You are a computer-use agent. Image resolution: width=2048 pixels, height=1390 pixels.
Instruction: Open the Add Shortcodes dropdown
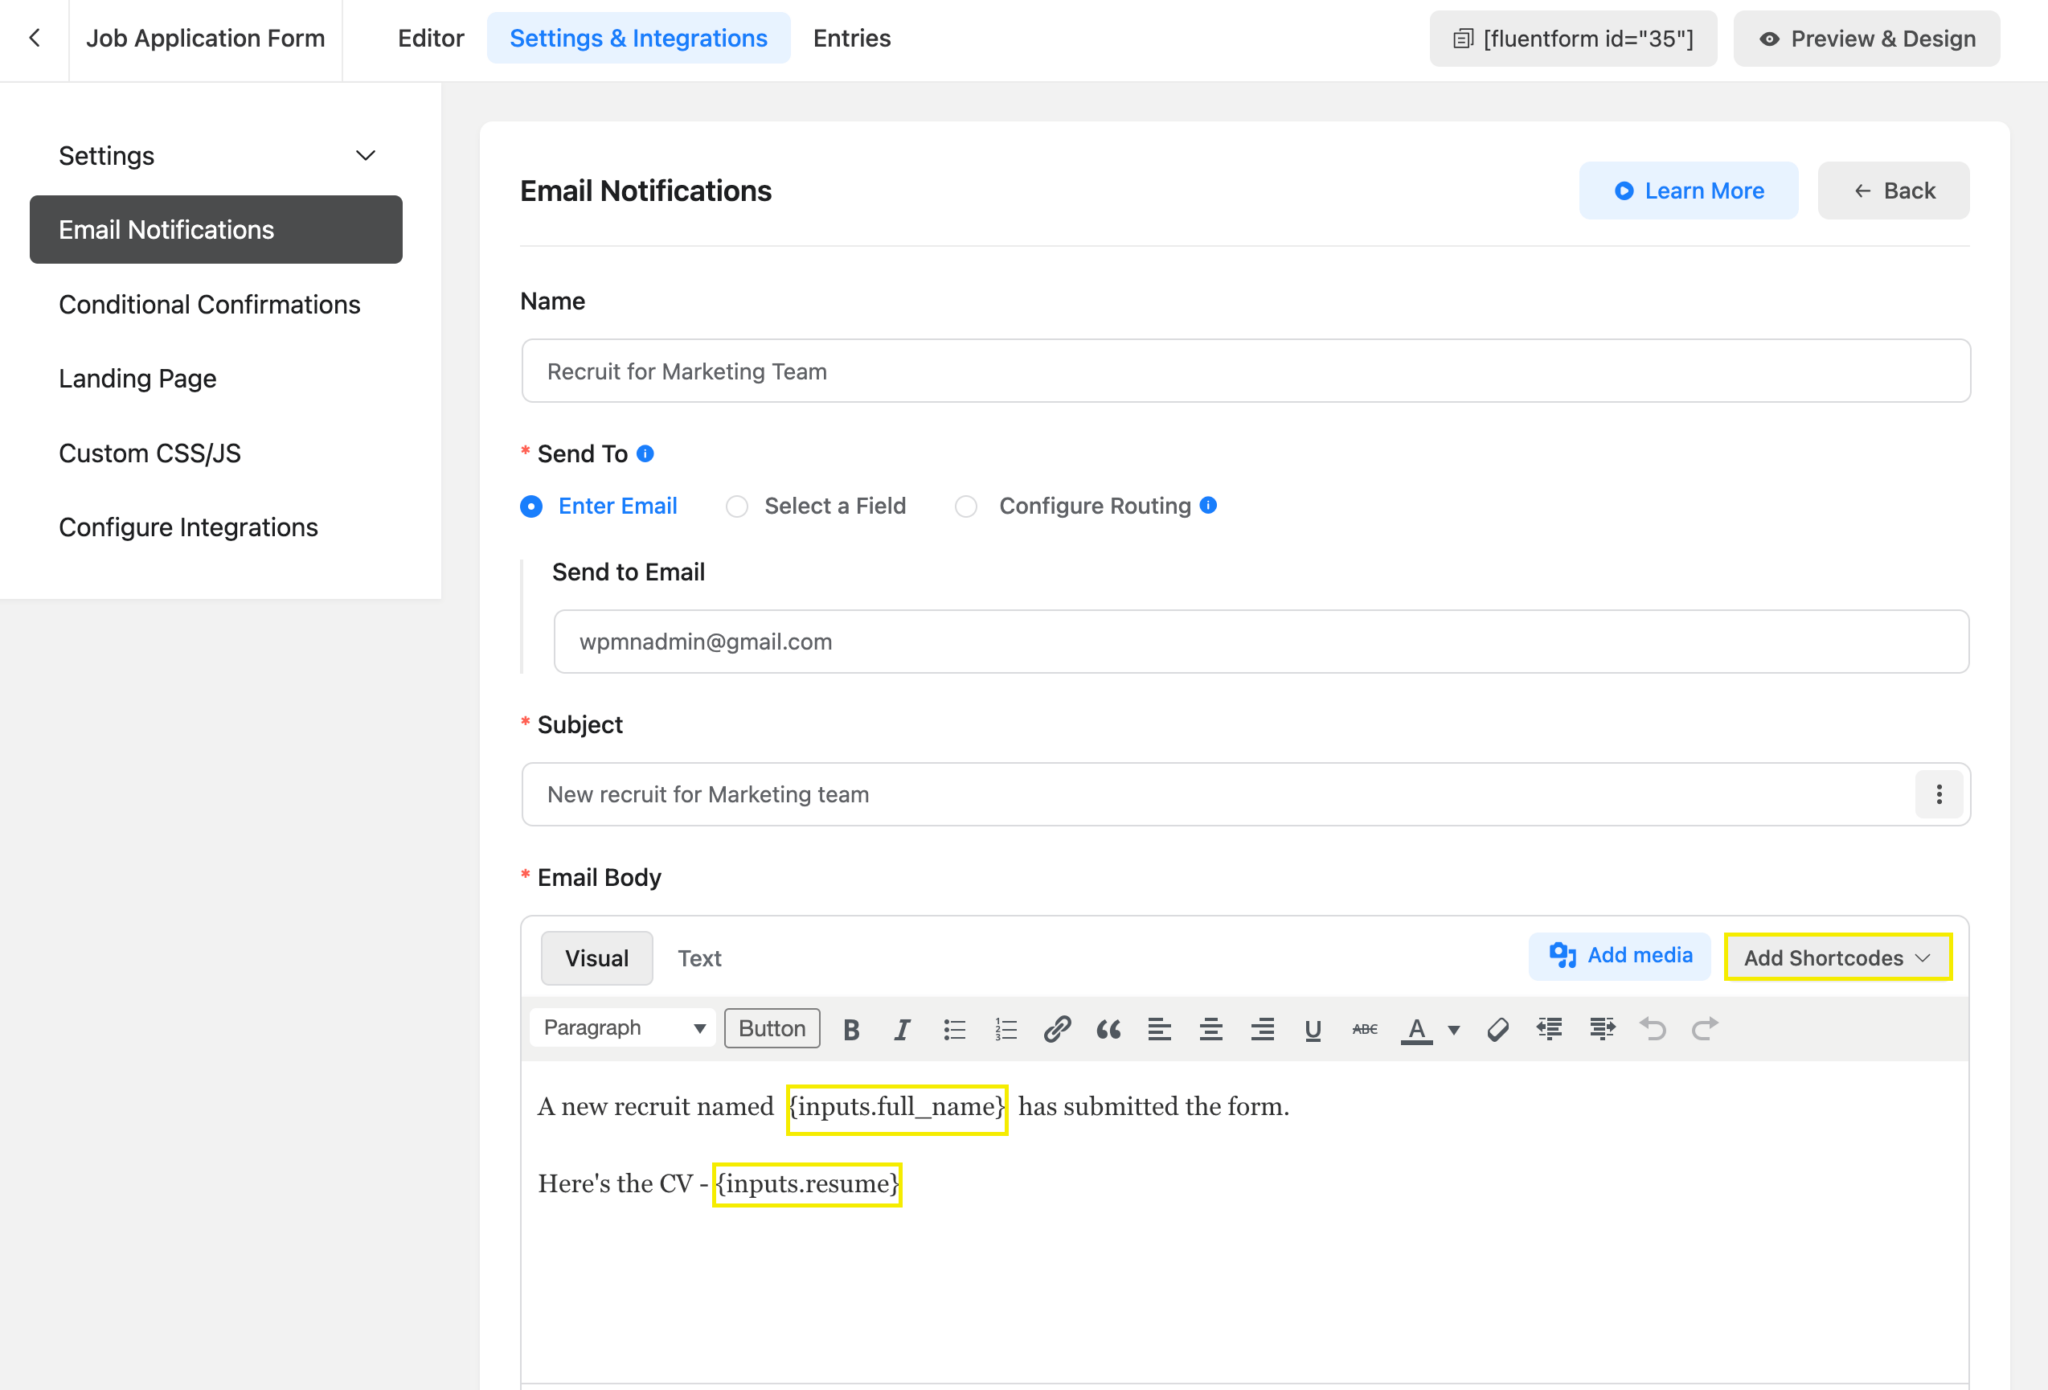point(1837,957)
